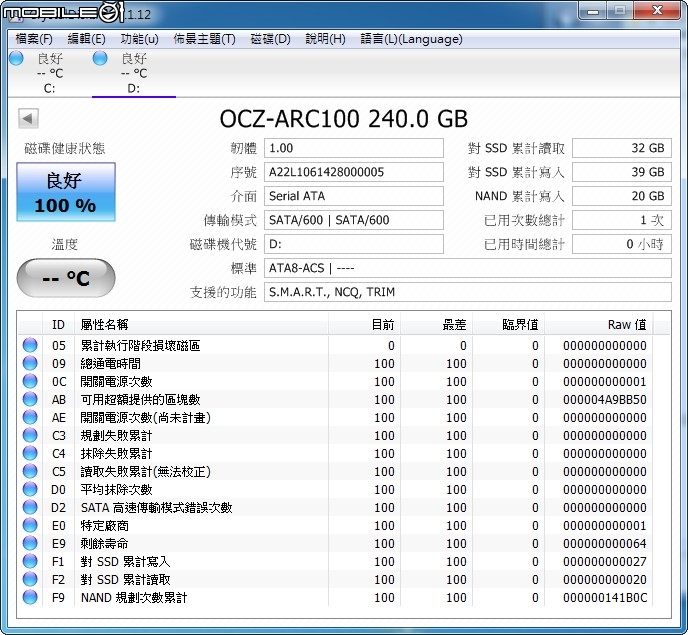688x635 pixels.
Task: Select the 讀取失敗累計(無法校正) attribute name
Action: tap(146, 472)
